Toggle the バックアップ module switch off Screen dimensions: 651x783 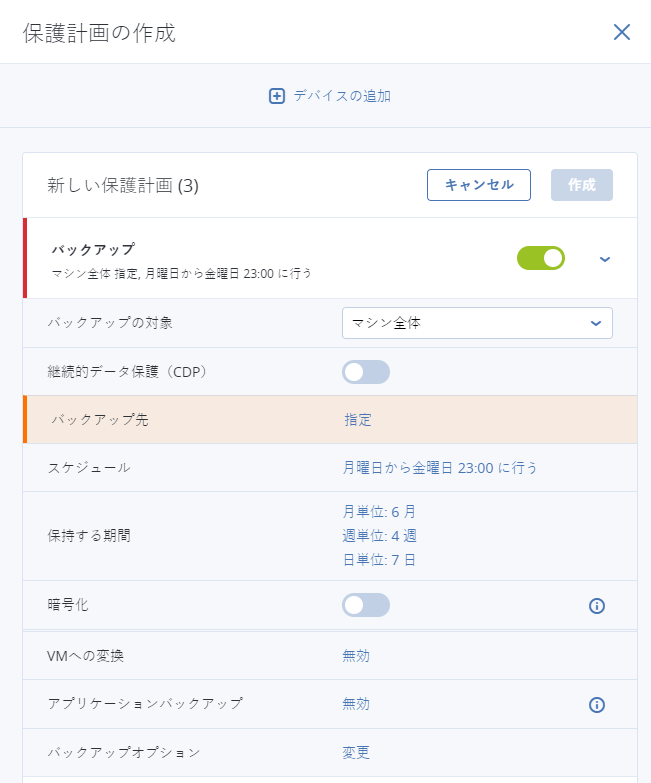pos(541,258)
